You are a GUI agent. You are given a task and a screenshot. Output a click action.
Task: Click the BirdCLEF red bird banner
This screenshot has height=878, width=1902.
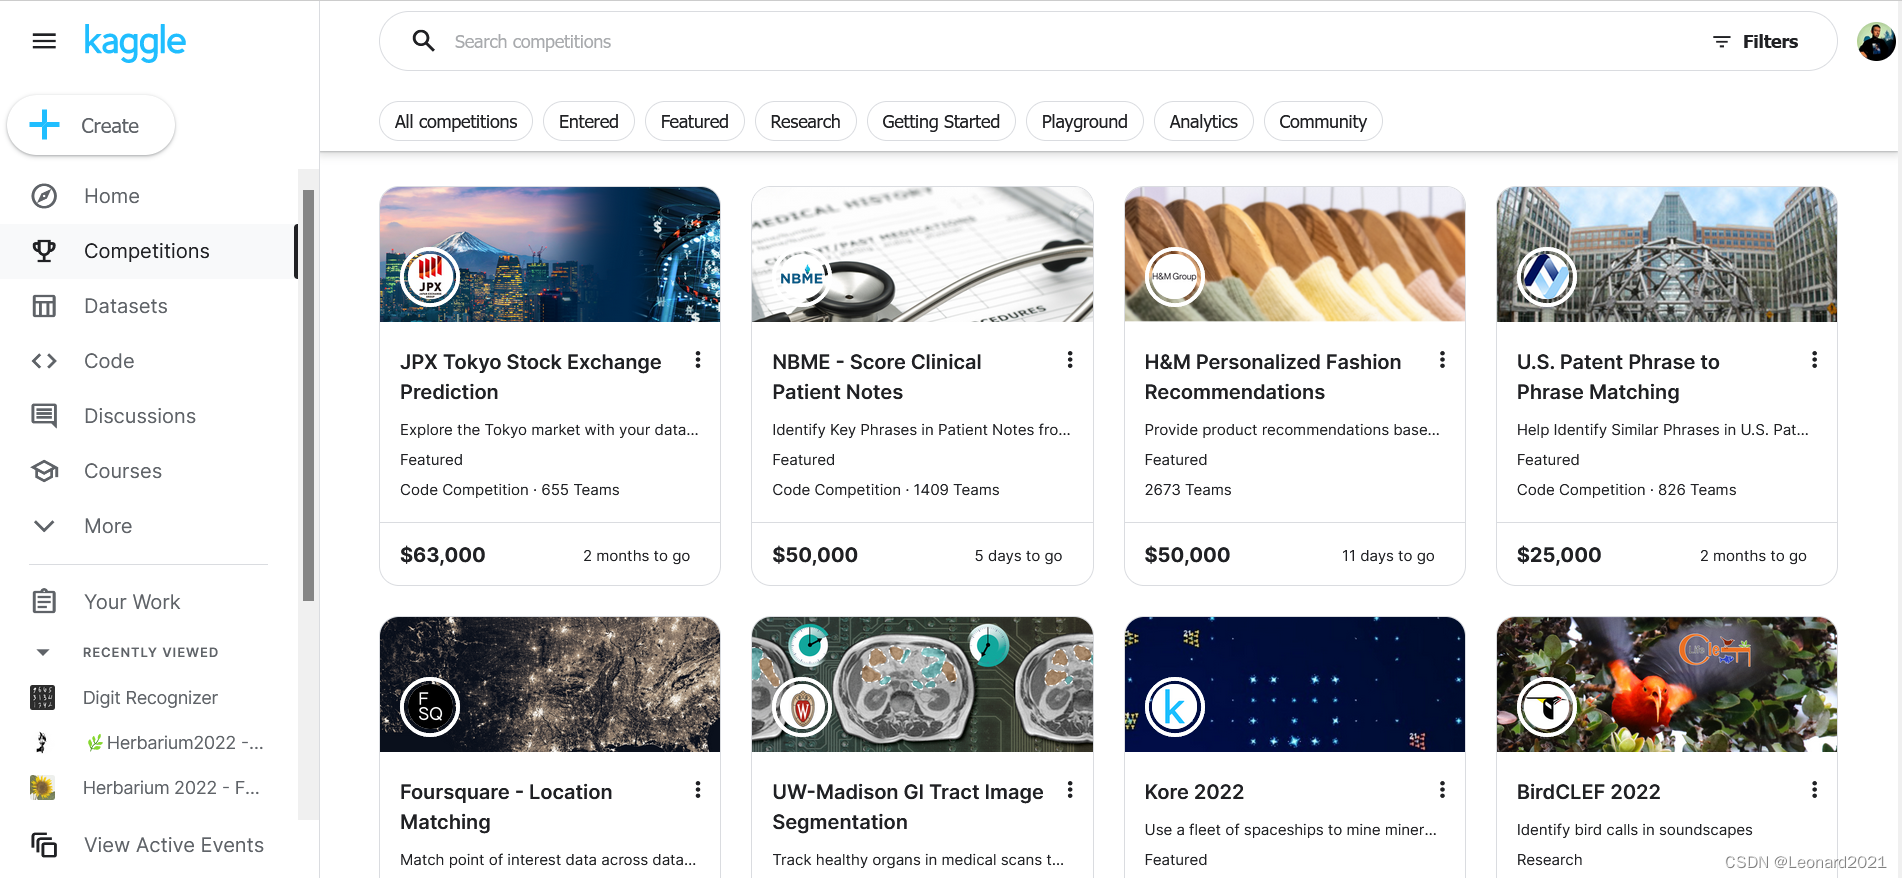[x=1667, y=684]
